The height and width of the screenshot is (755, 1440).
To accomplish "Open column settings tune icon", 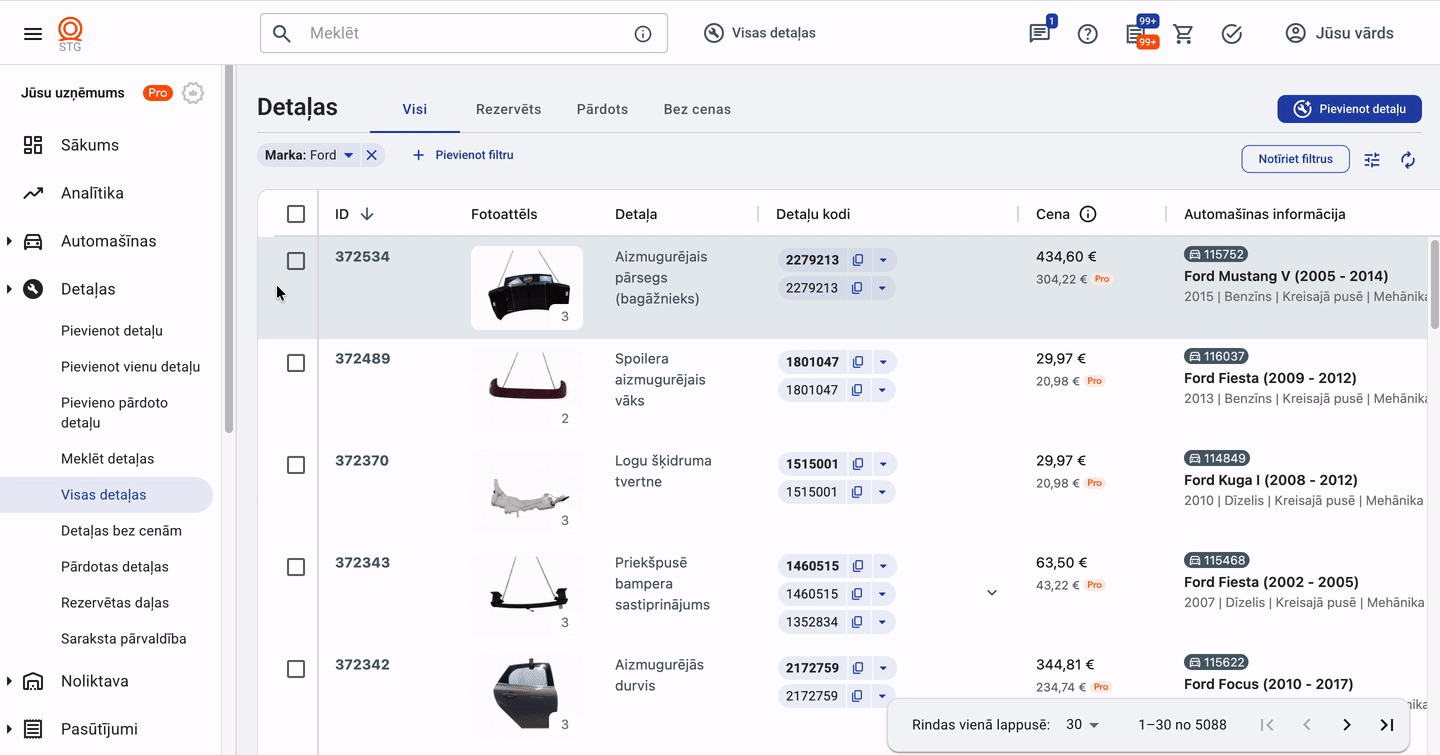I will (x=1372, y=160).
